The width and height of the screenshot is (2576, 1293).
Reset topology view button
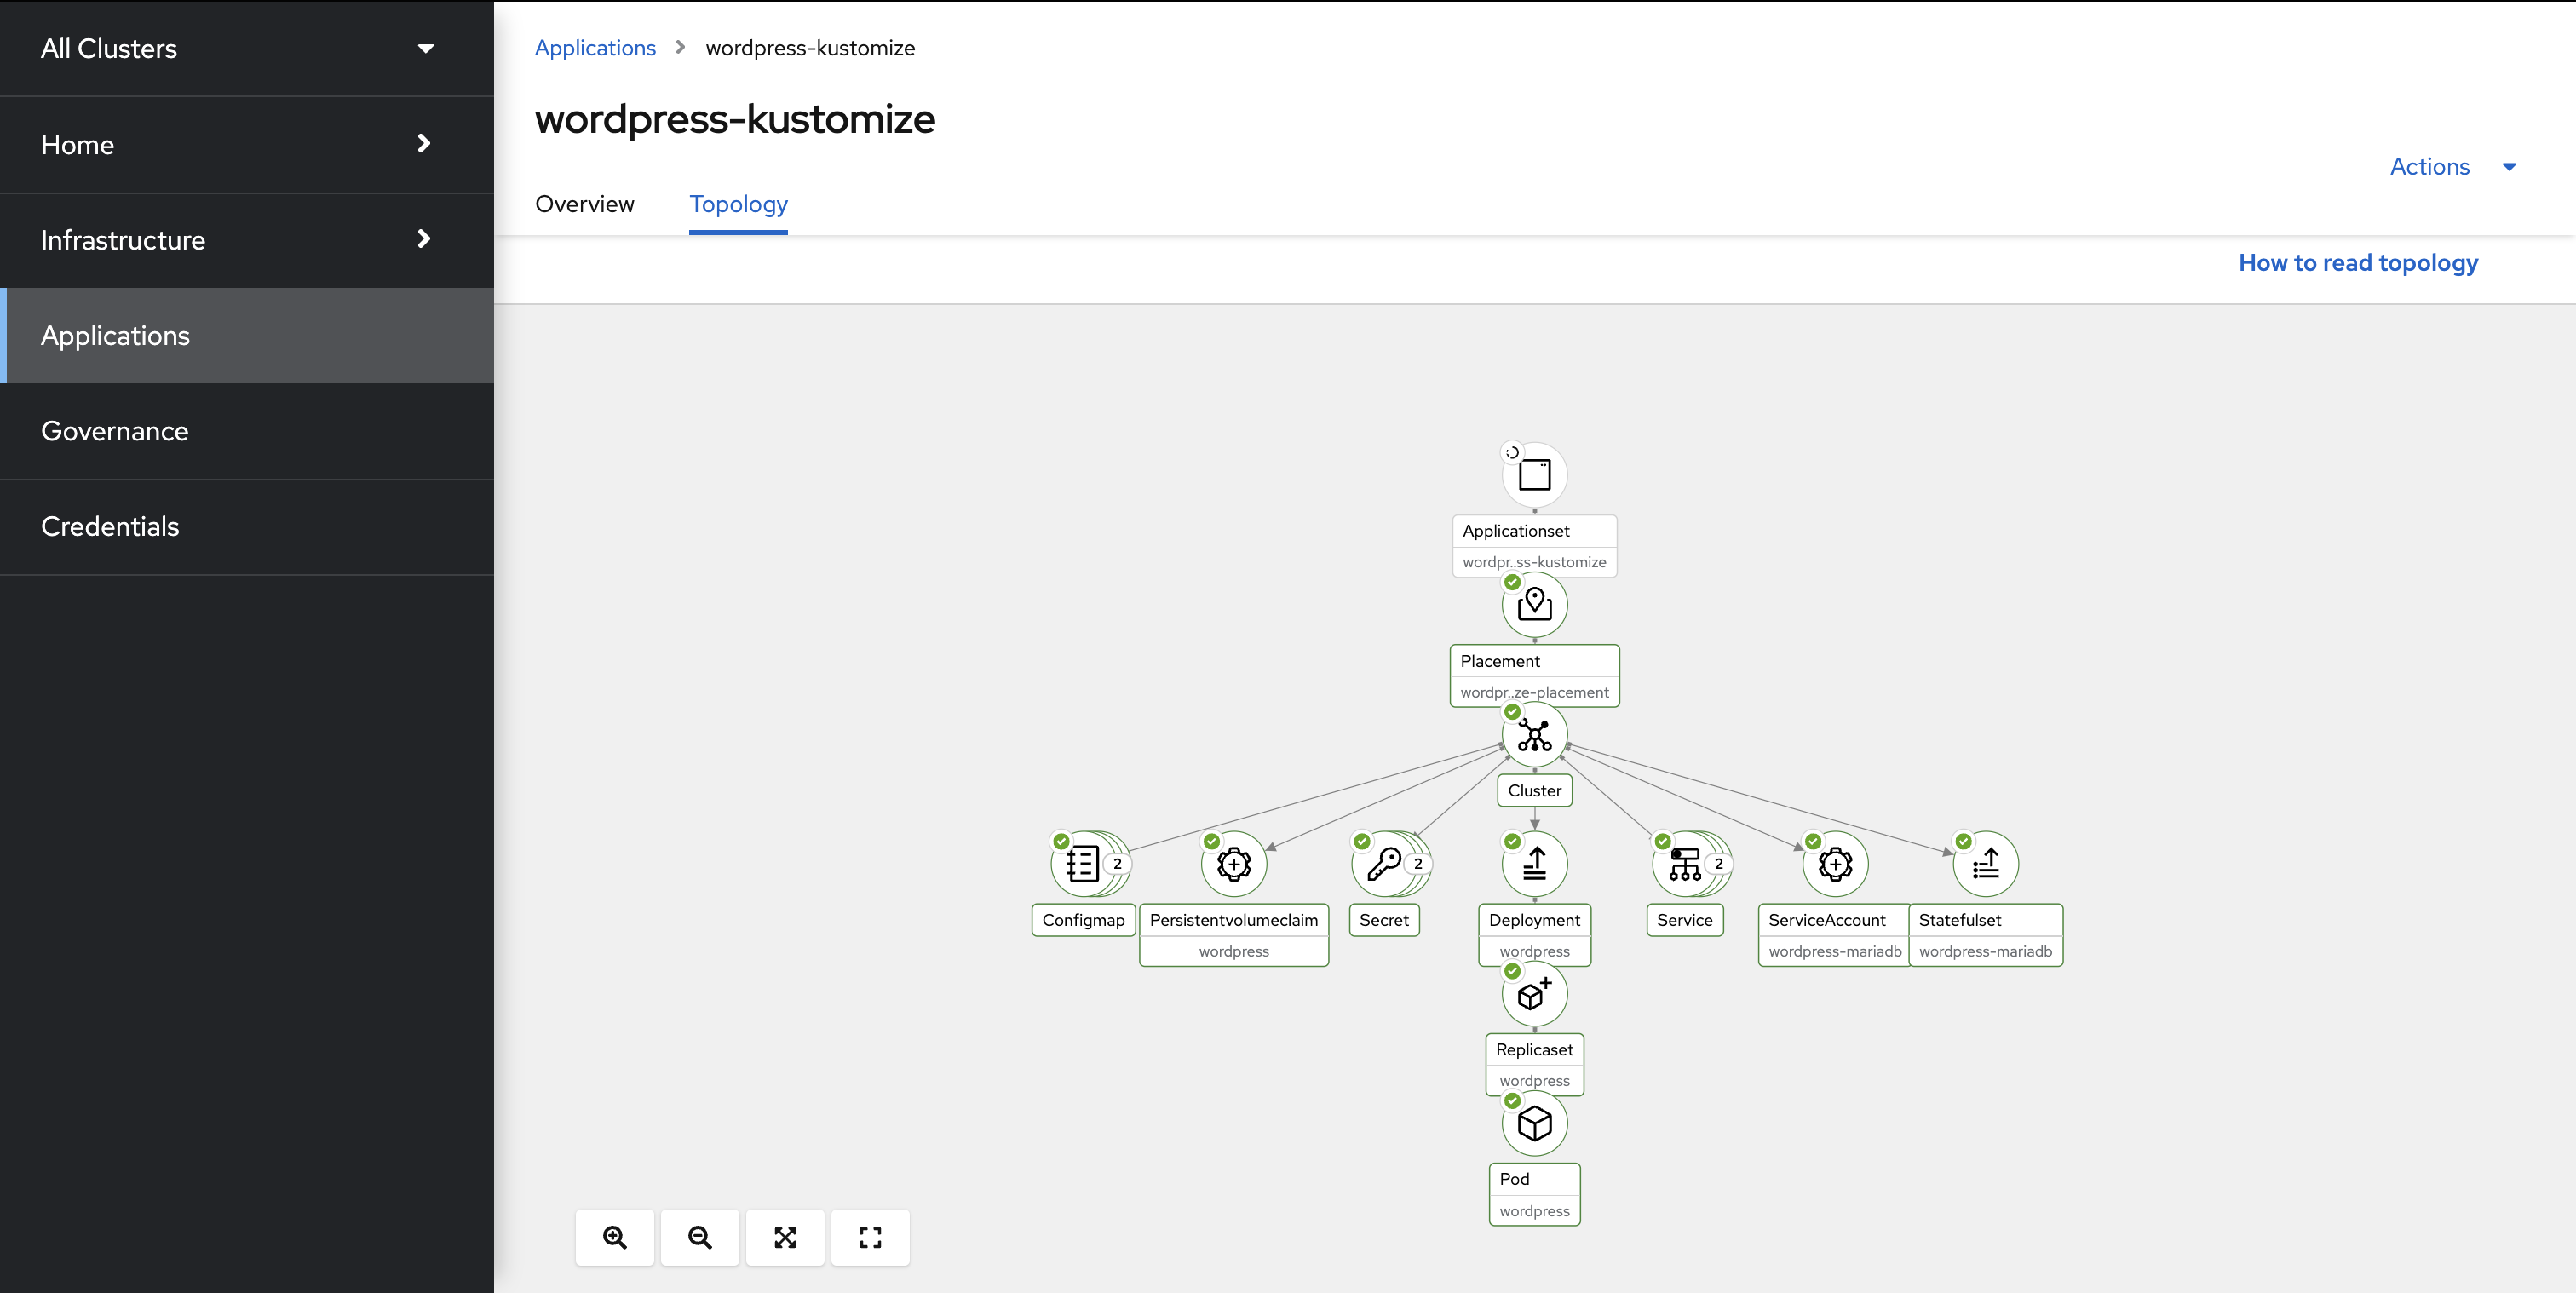pos(870,1237)
